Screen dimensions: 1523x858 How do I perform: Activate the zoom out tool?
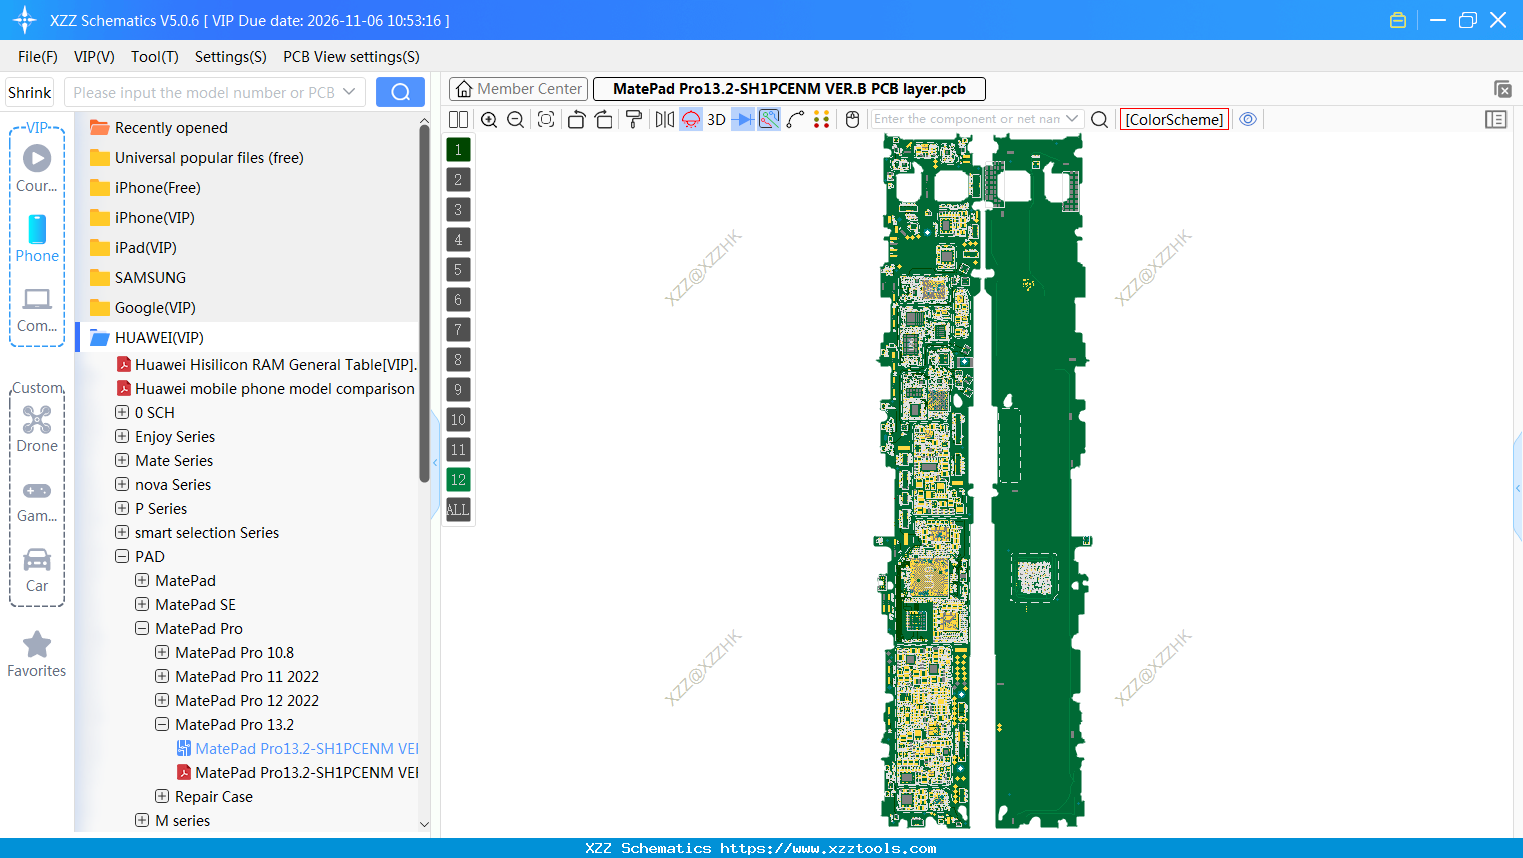[x=515, y=119]
